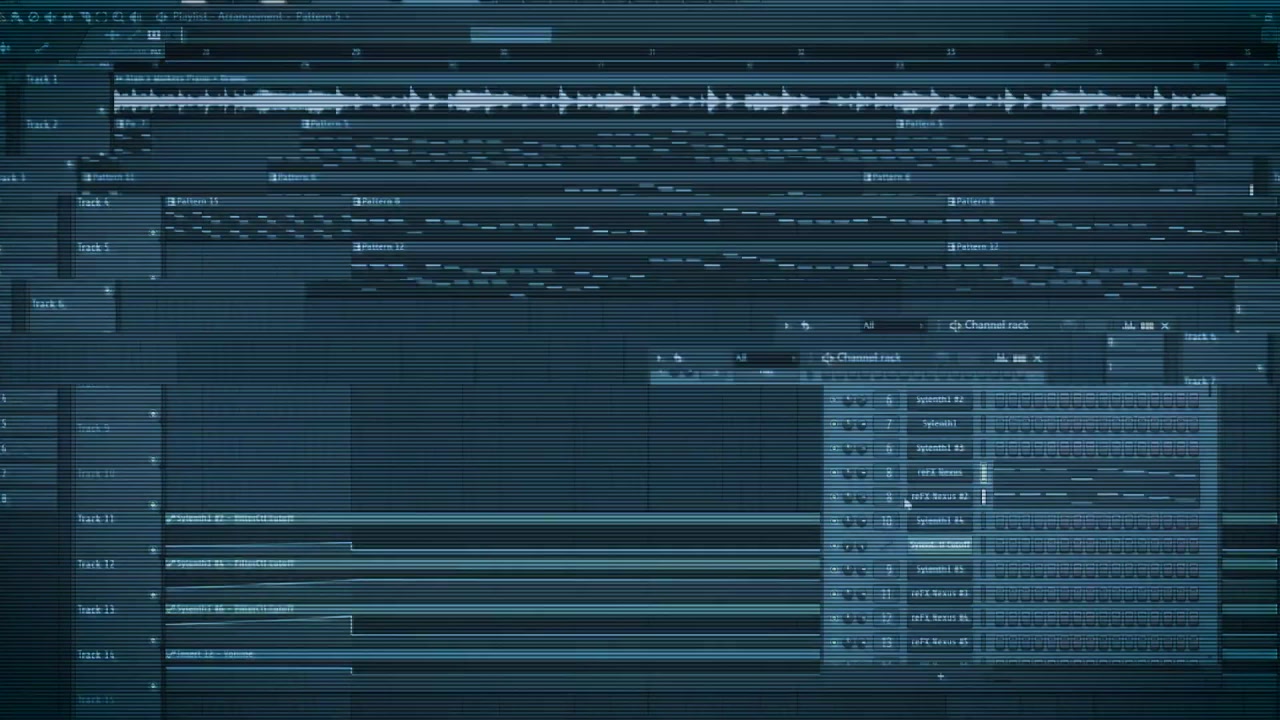
Task: Mute the Sylenth1 #2 channel LED
Action: (834, 400)
